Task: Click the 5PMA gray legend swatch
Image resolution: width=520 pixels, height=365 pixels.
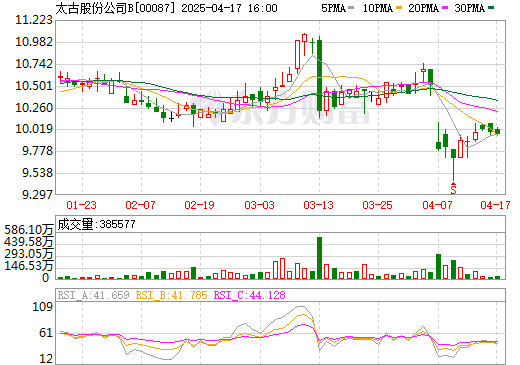Action: [x=351, y=7]
